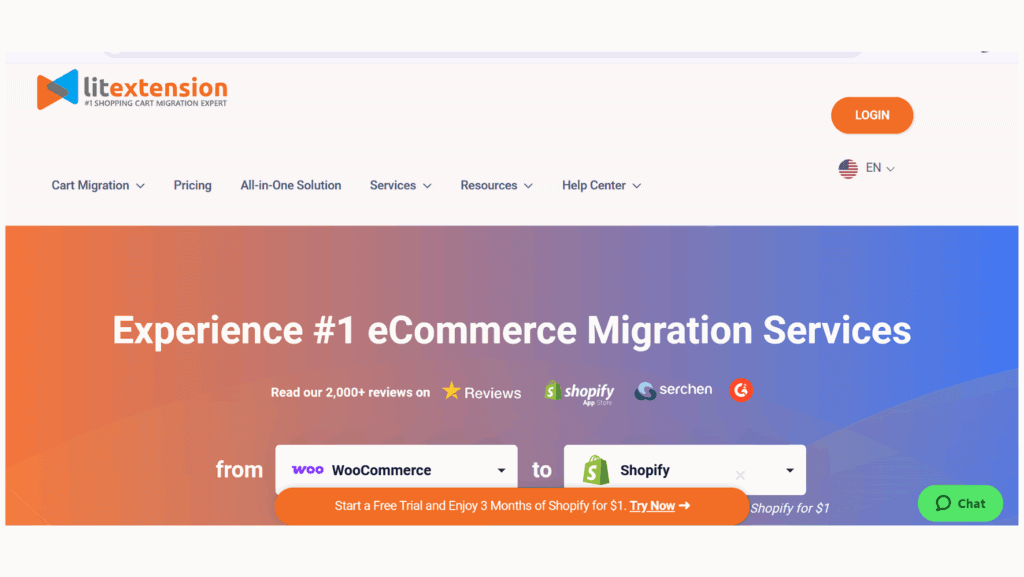Open the Pricing page
Screen dimensions: 1024x577
(192, 185)
